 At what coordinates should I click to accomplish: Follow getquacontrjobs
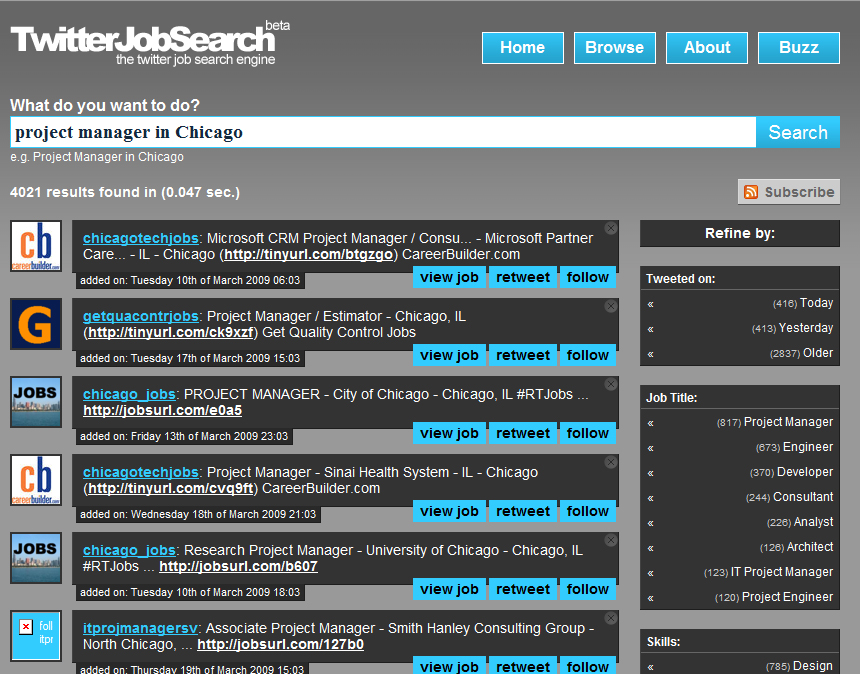[588, 355]
